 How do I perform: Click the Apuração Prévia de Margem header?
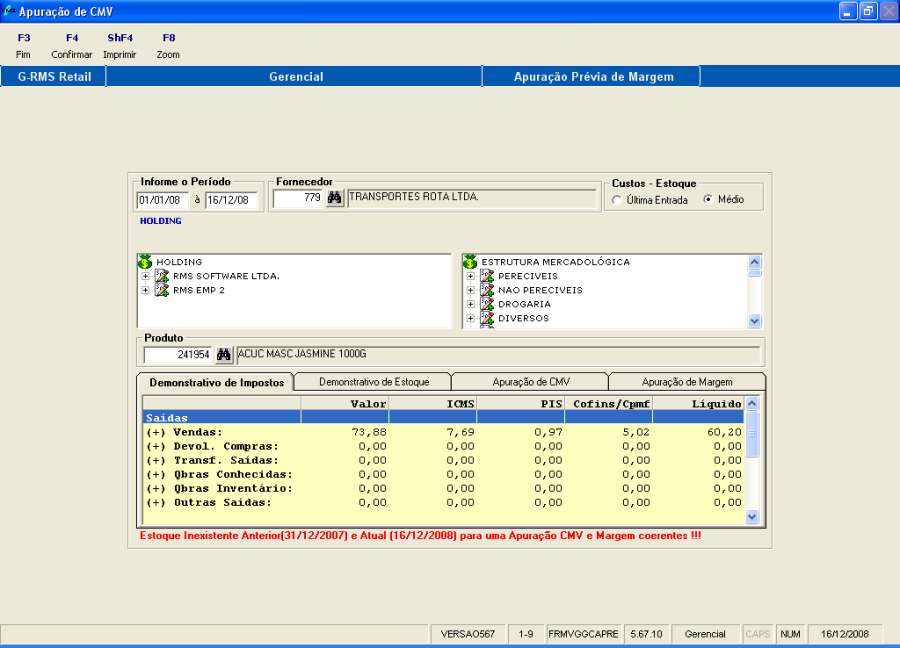592,76
